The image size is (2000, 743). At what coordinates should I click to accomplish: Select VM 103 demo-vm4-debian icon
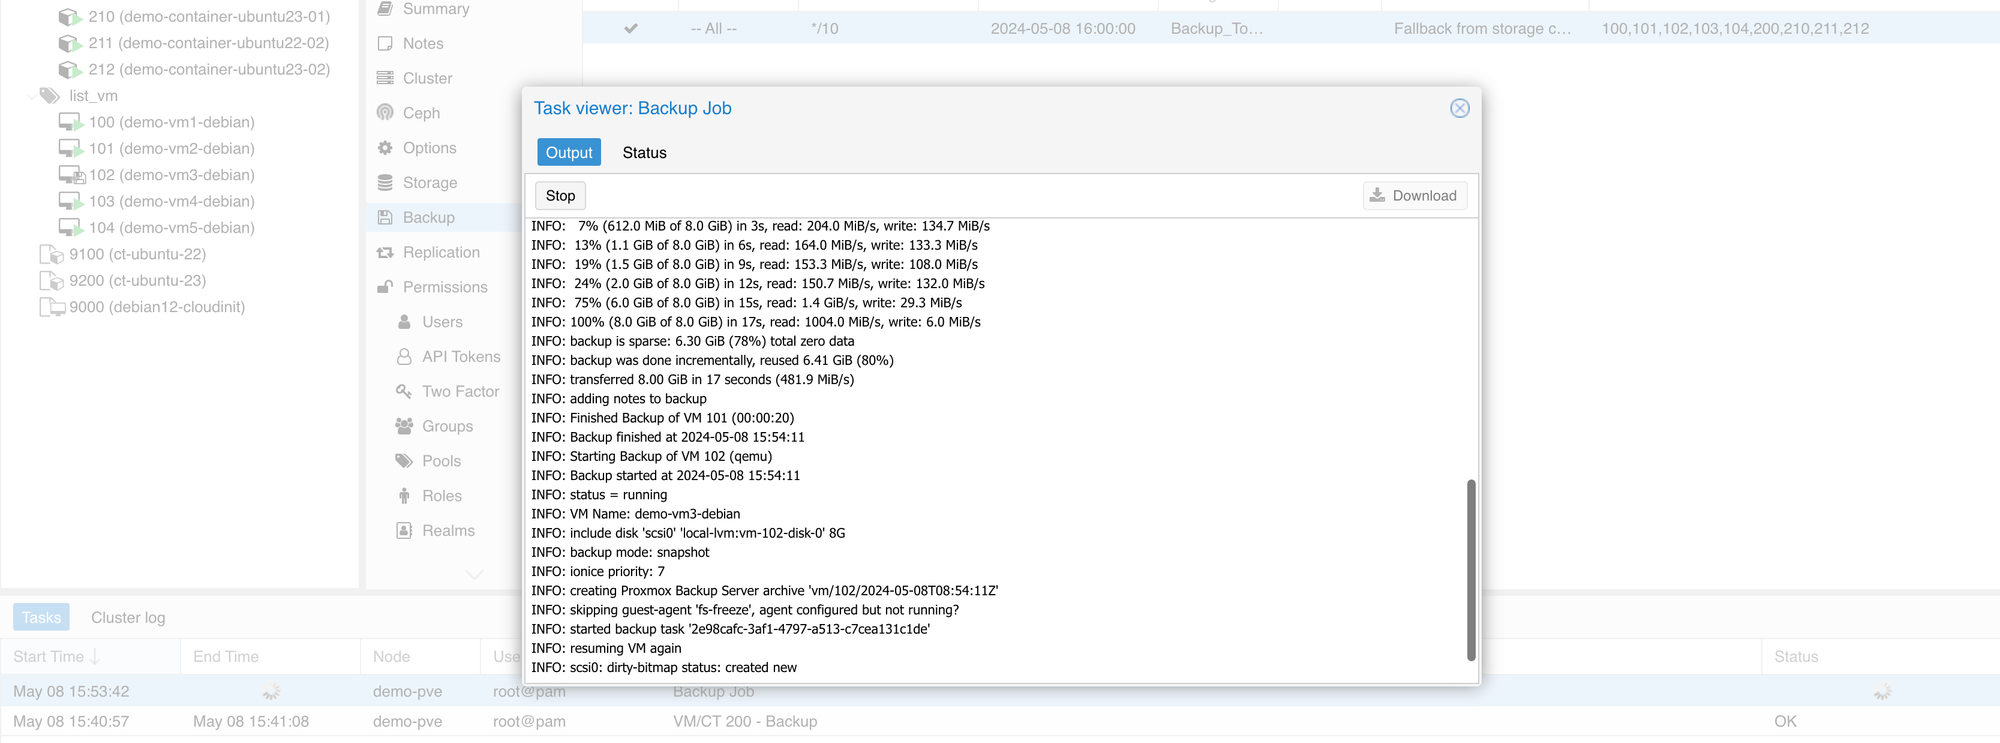pyautogui.click(x=70, y=202)
